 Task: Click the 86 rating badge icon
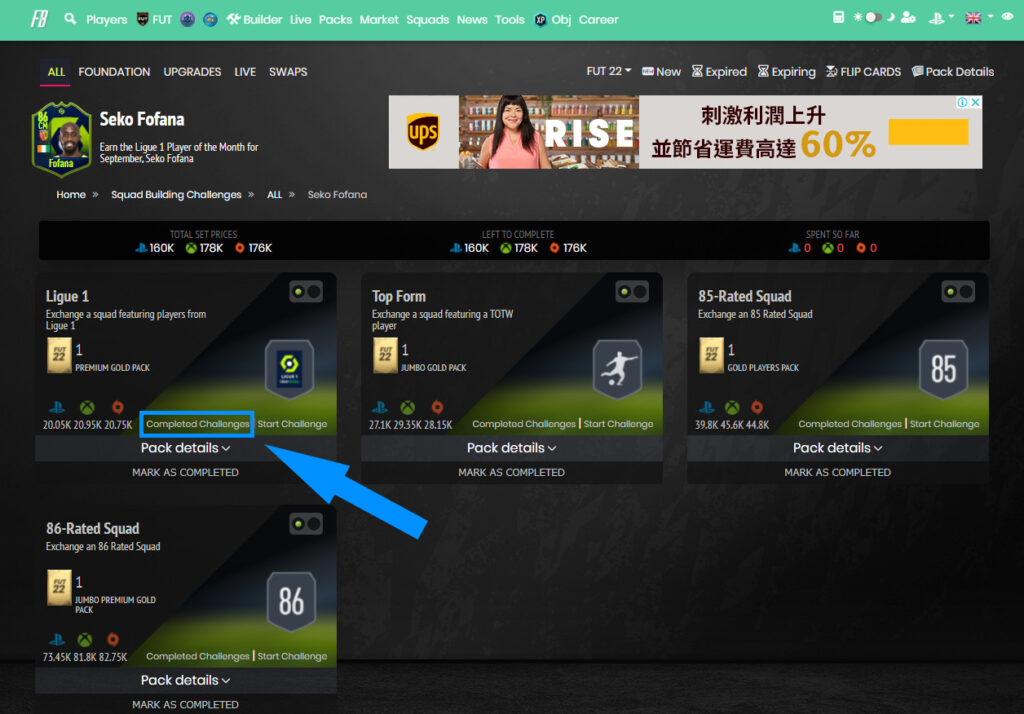pyautogui.click(x=291, y=602)
